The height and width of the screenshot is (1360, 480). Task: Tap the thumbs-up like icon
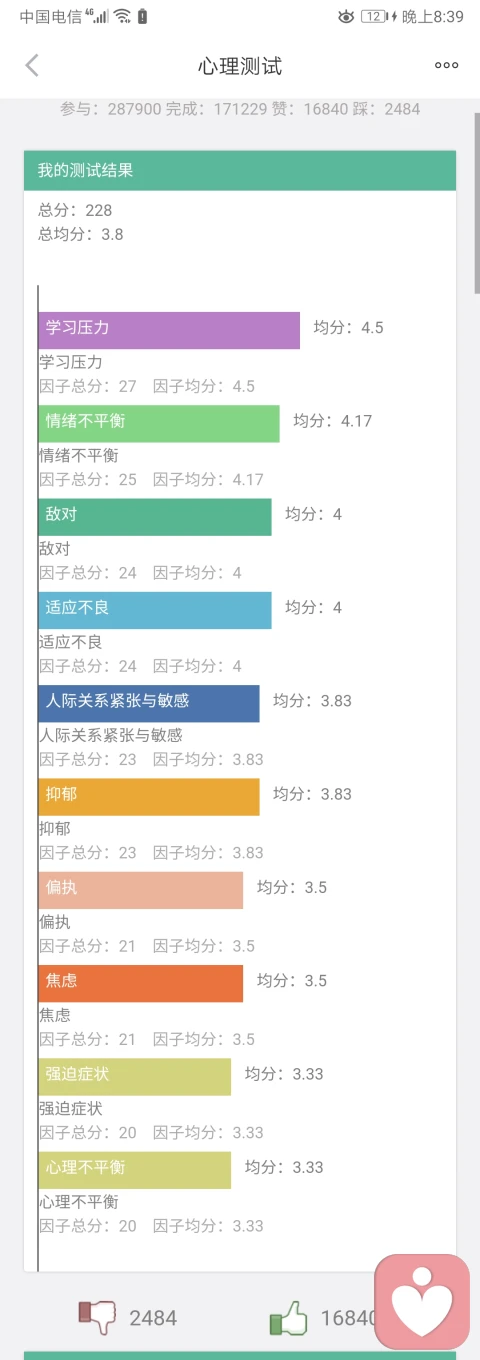(288, 1317)
